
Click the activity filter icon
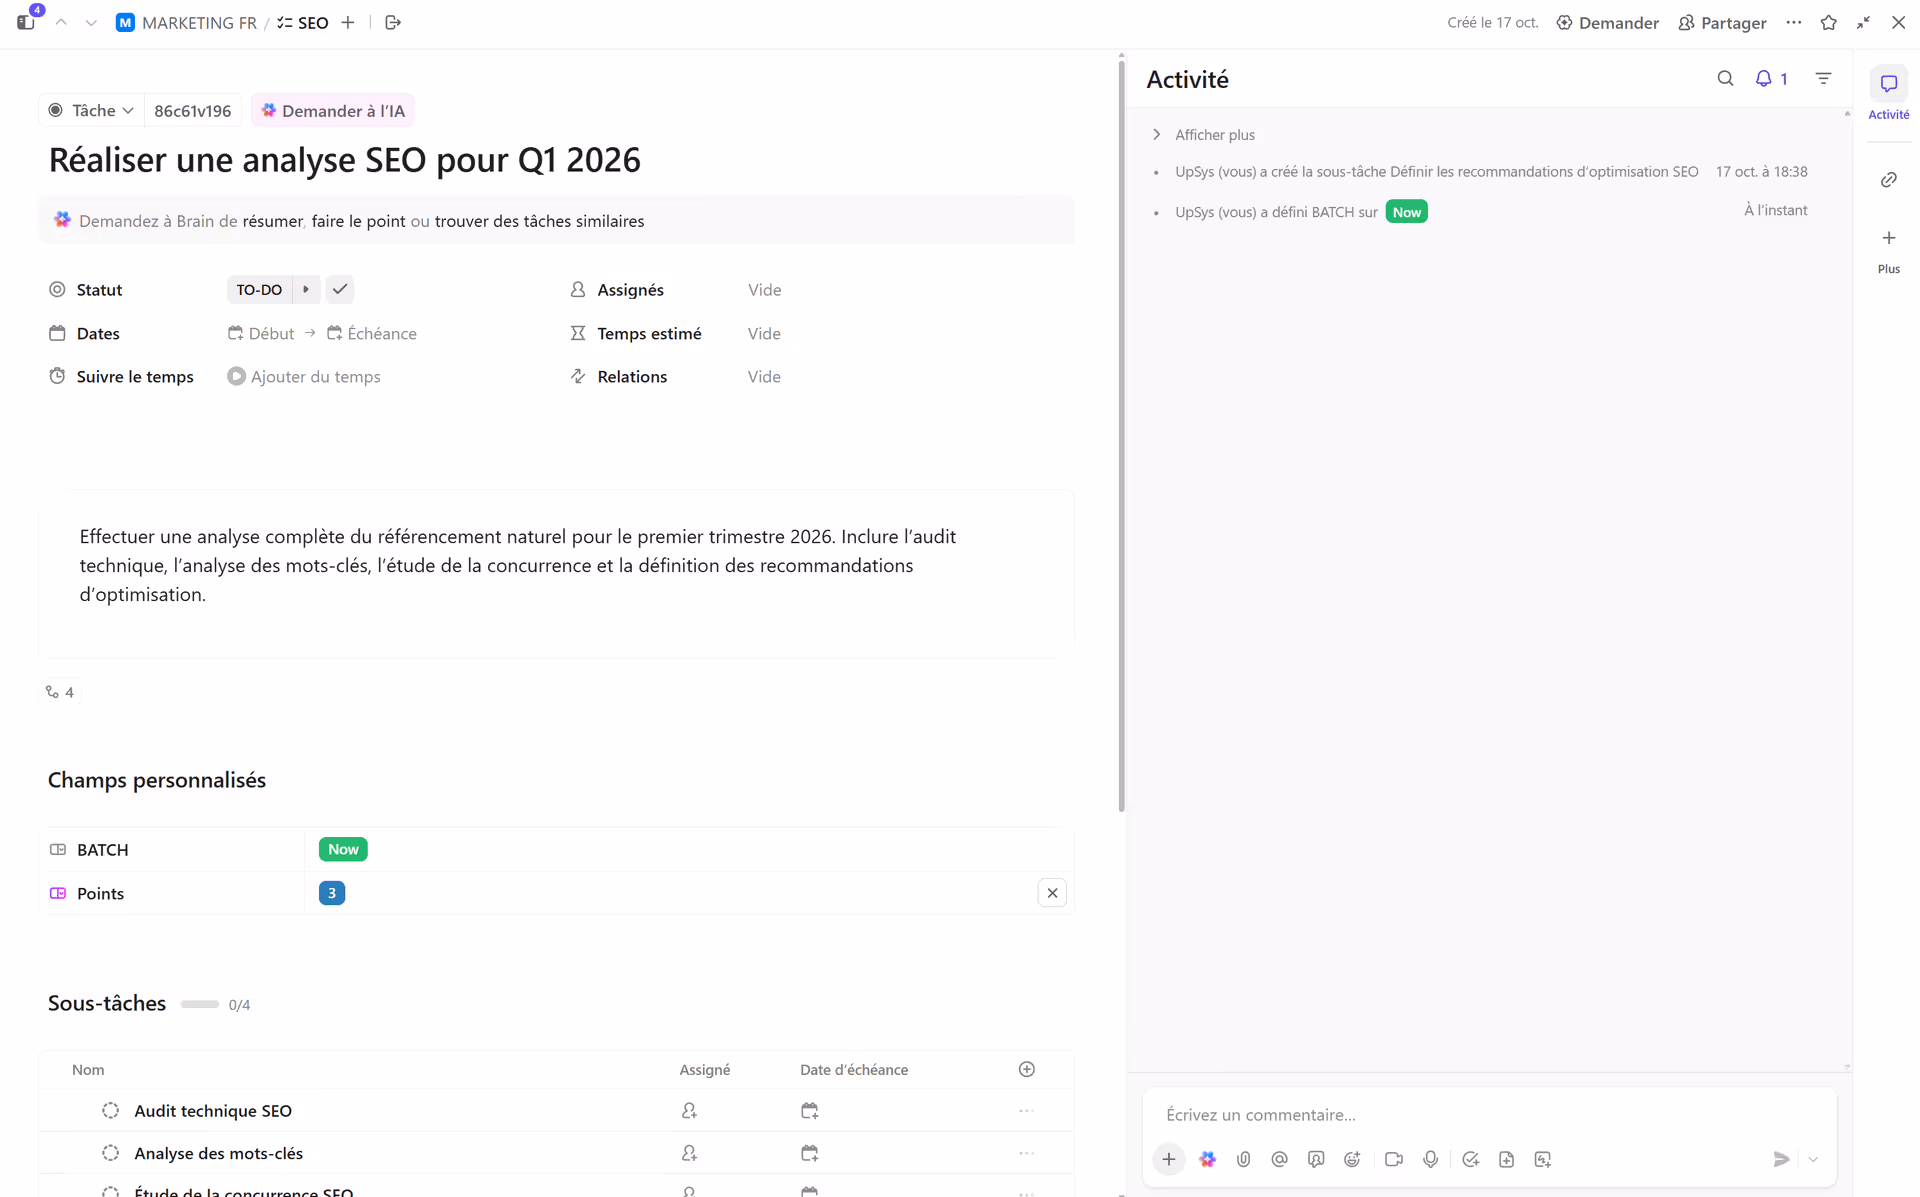(1823, 78)
